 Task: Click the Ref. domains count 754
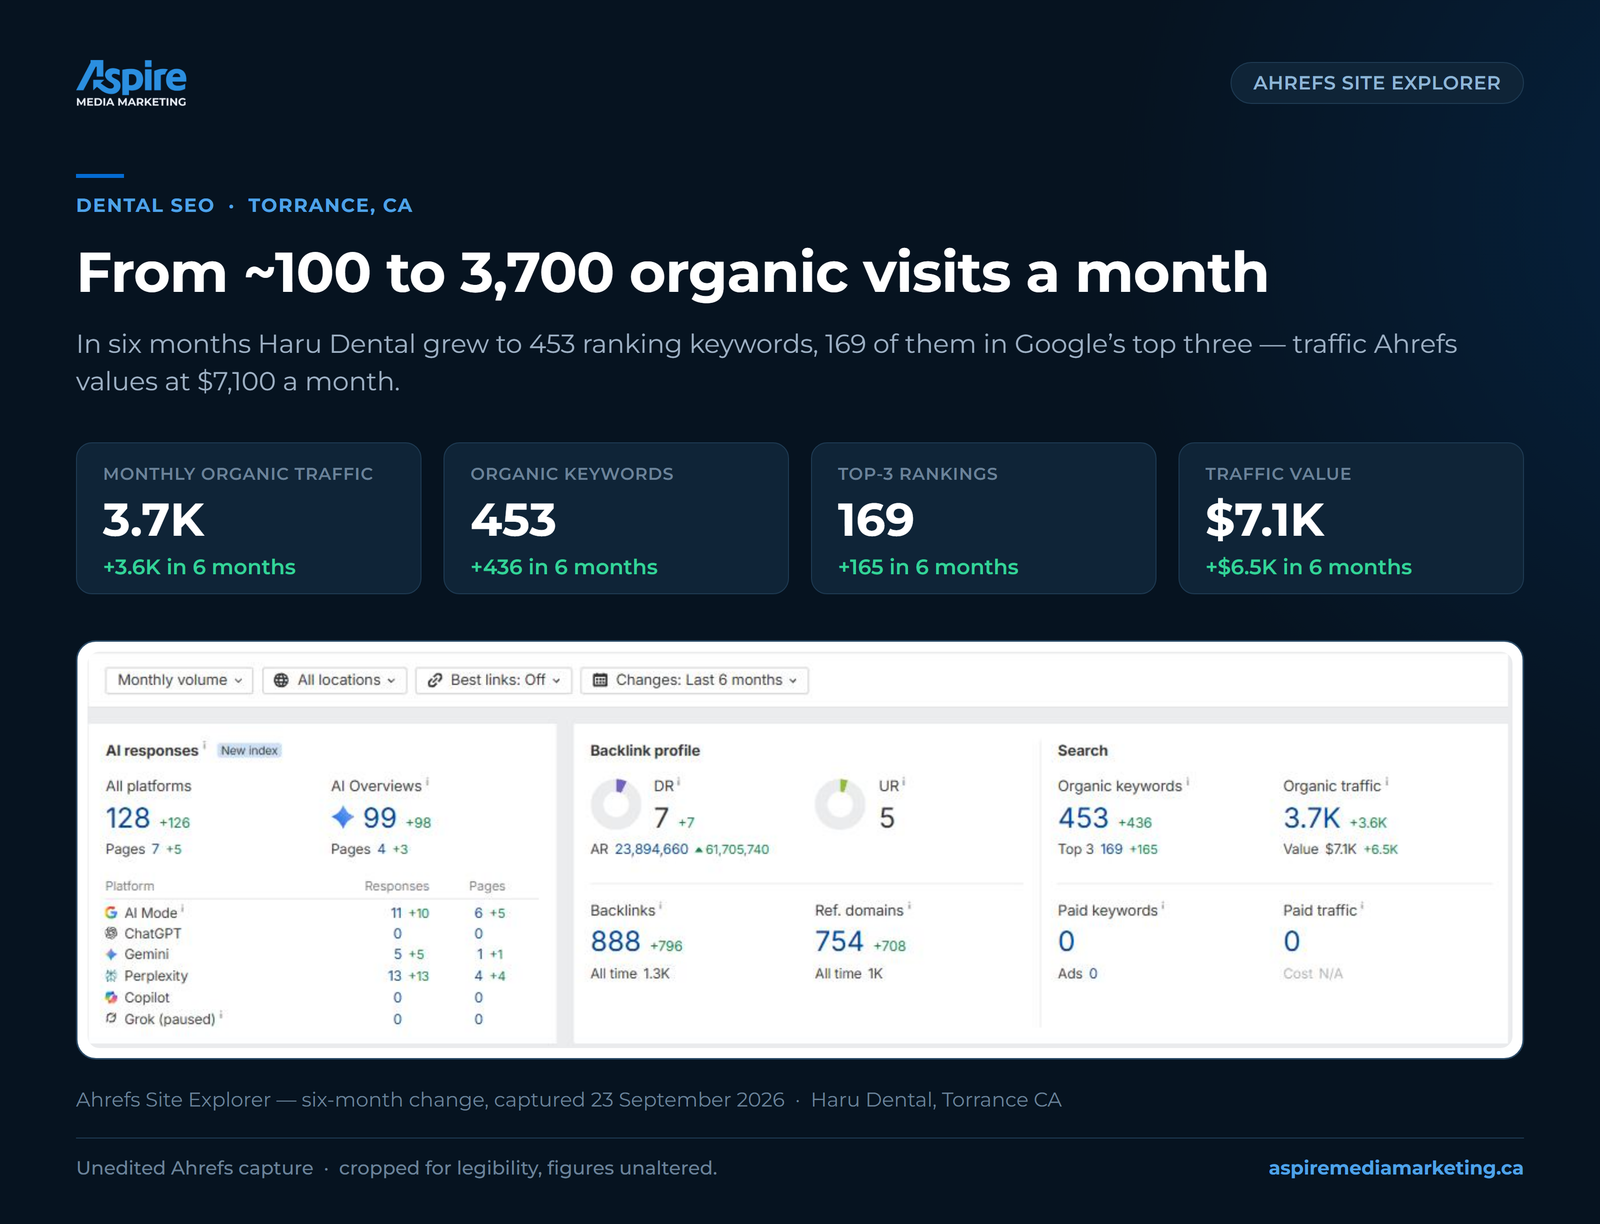(x=839, y=942)
